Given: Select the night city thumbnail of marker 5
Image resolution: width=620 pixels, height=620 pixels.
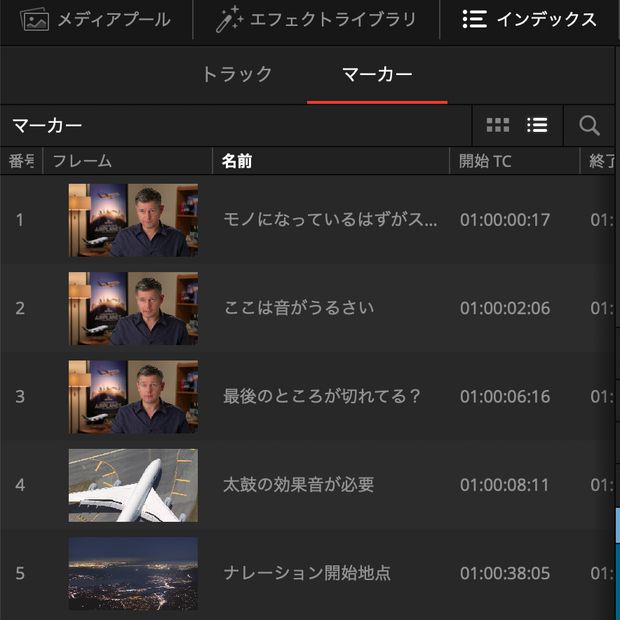Looking at the screenshot, I should (x=133, y=573).
